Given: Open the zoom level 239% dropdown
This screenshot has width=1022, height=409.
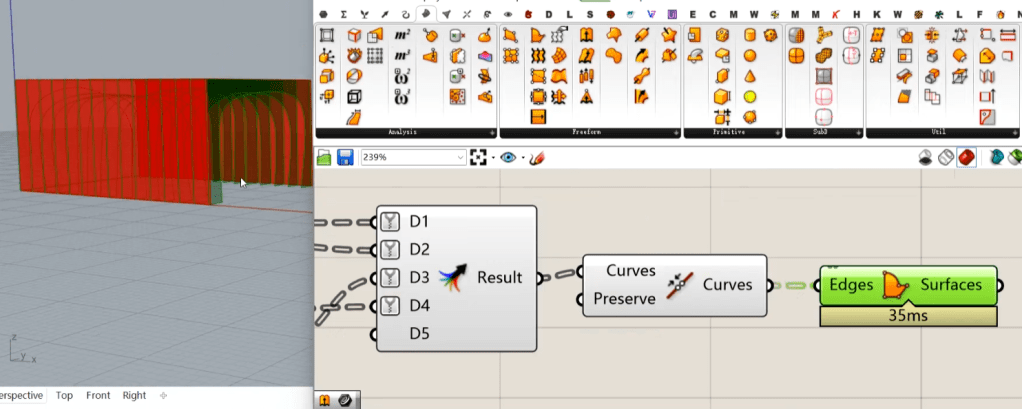Looking at the screenshot, I should click(x=461, y=157).
